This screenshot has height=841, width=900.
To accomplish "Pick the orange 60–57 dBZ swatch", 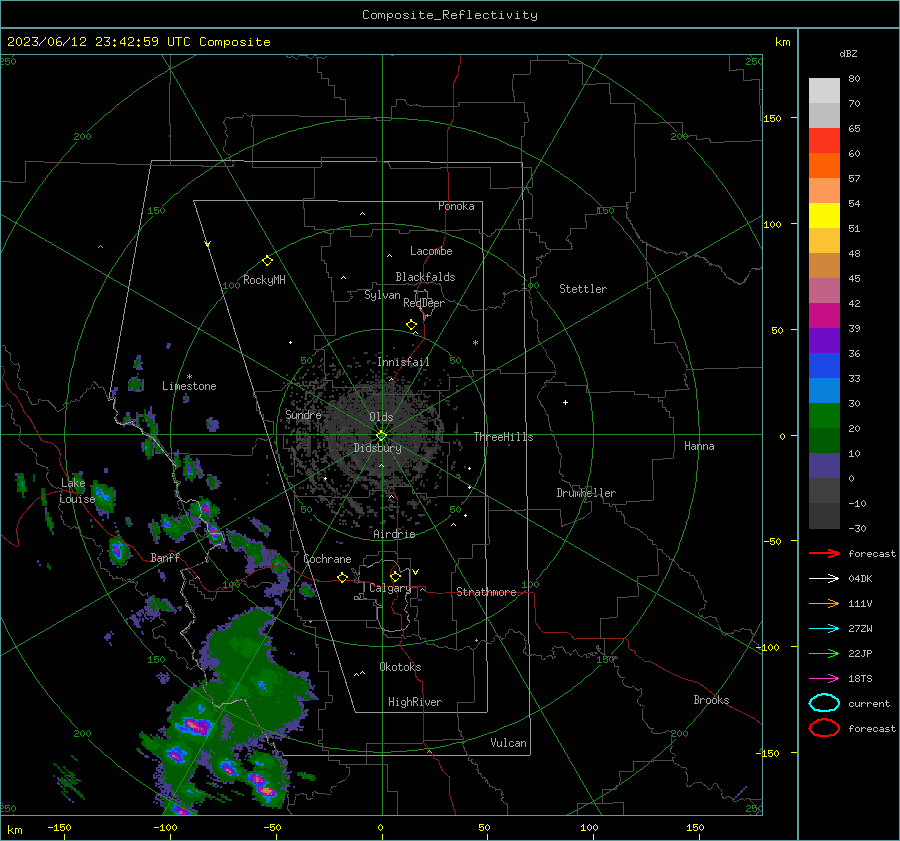I will coord(824,166).
